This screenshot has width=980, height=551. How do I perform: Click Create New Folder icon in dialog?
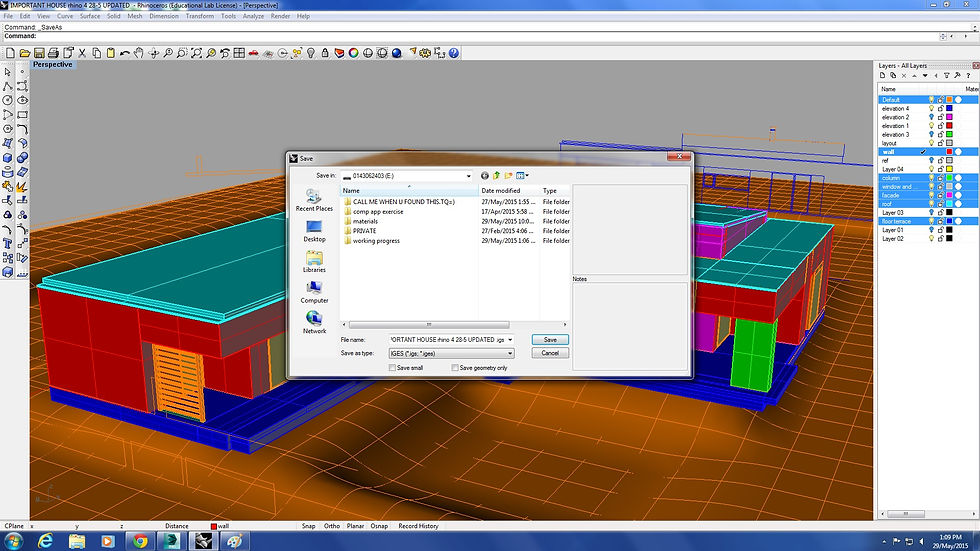pyautogui.click(x=508, y=175)
